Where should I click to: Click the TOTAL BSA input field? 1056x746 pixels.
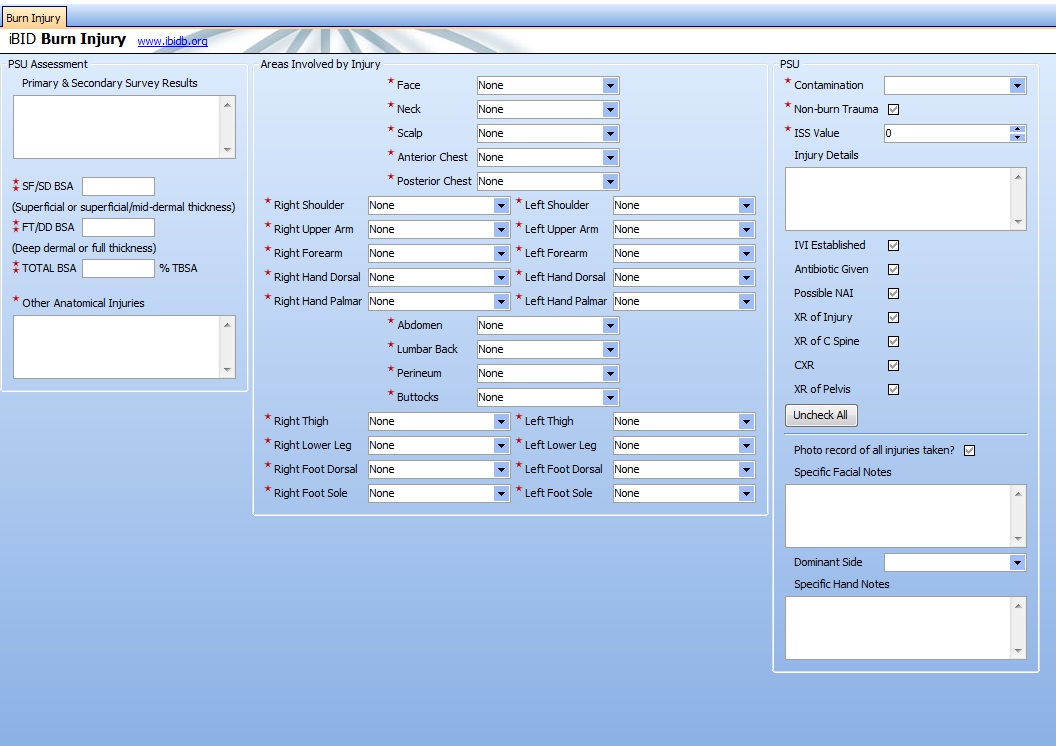coord(118,269)
